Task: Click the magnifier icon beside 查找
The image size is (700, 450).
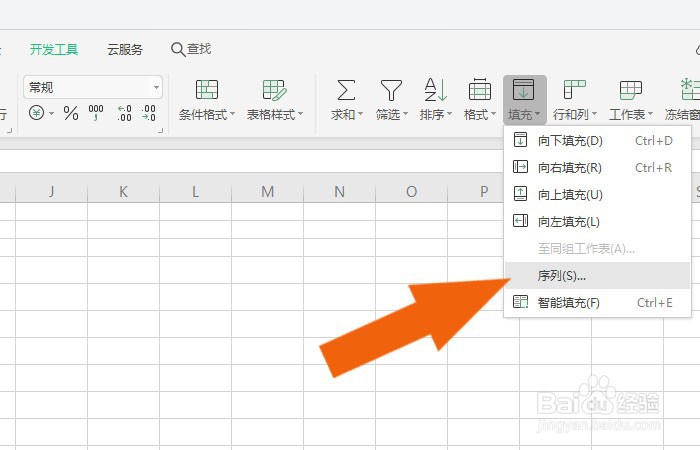Action: [178, 49]
